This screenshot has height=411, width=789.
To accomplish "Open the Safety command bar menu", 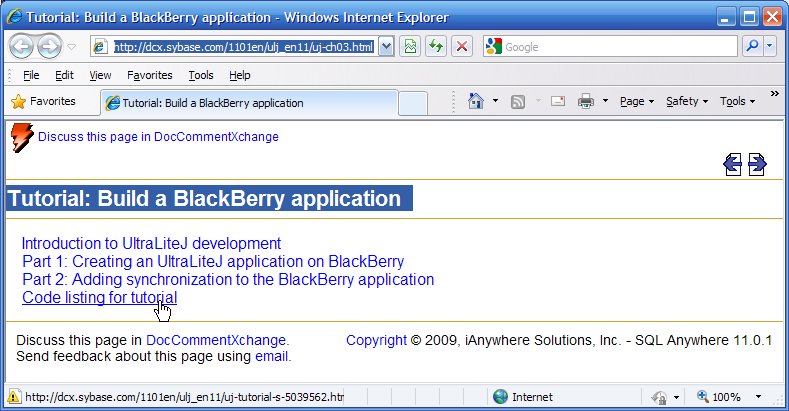I will pyautogui.click(x=687, y=102).
